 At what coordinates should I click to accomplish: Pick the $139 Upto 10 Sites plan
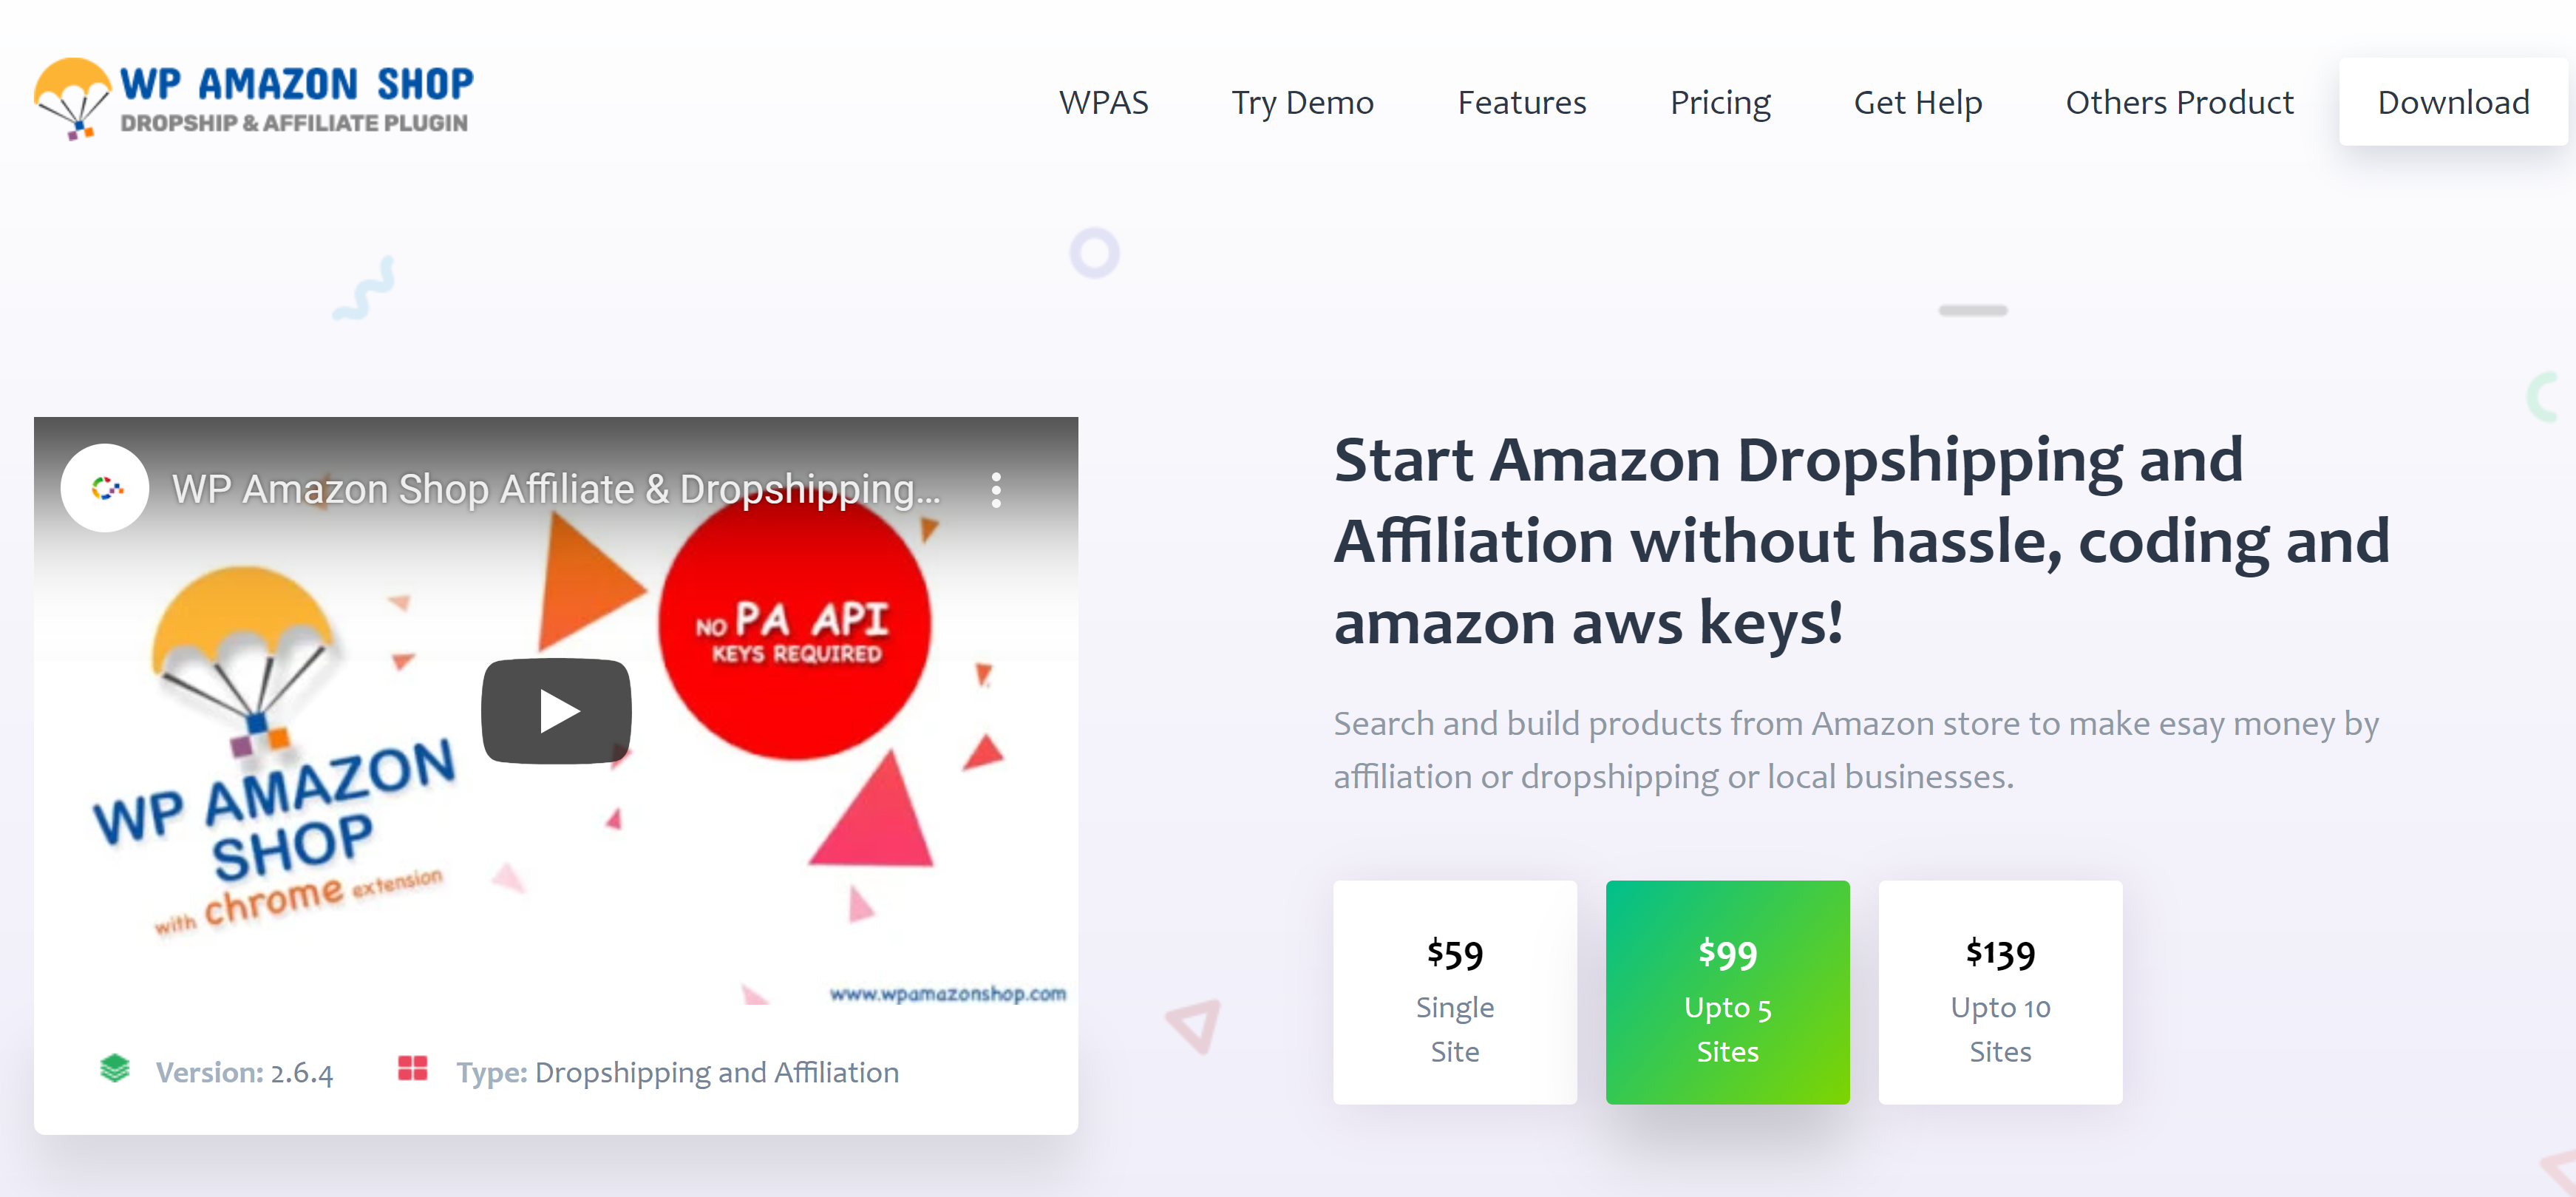click(x=2000, y=992)
